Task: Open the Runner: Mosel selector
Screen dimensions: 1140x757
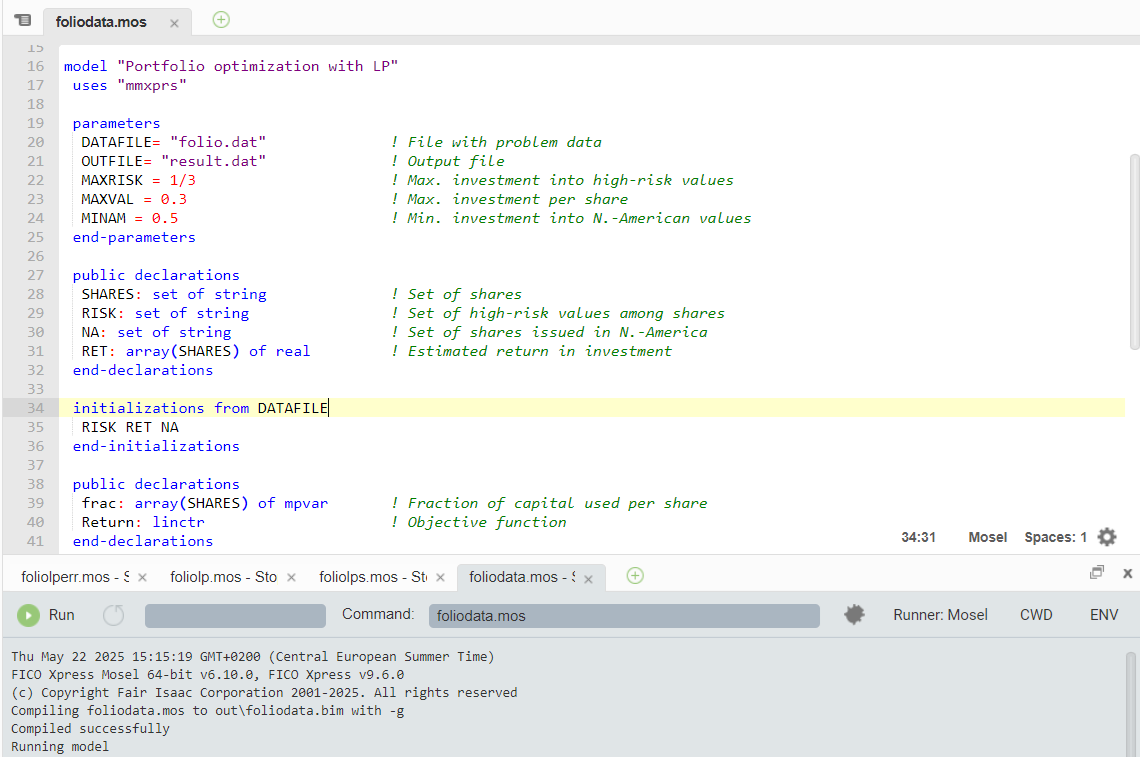Action: (940, 615)
